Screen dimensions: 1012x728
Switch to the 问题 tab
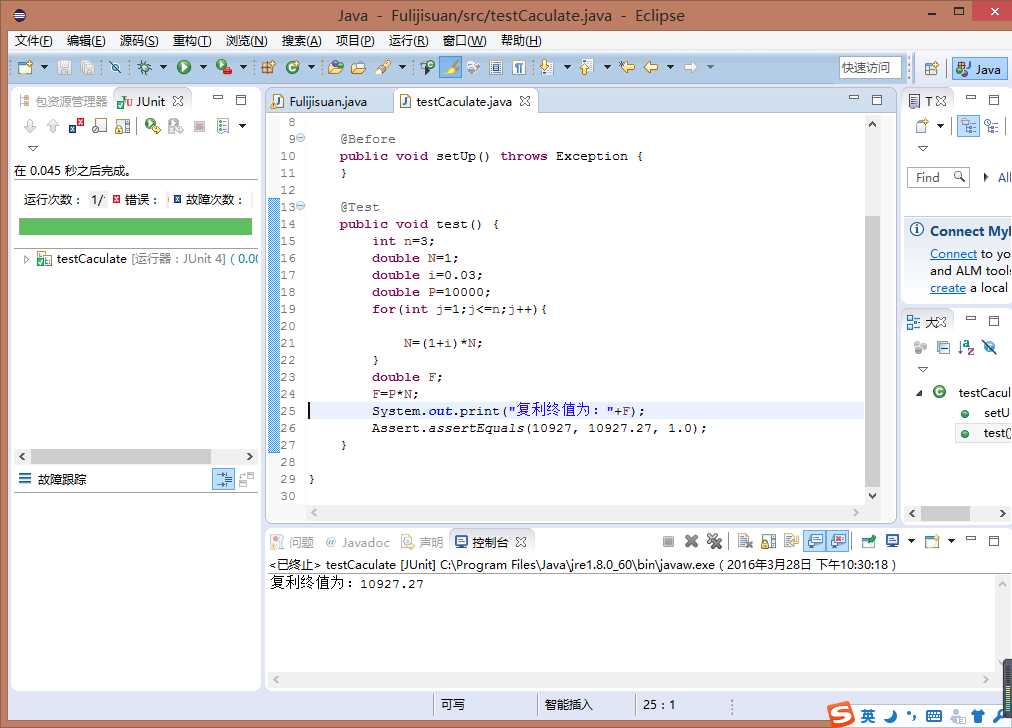tap(294, 542)
